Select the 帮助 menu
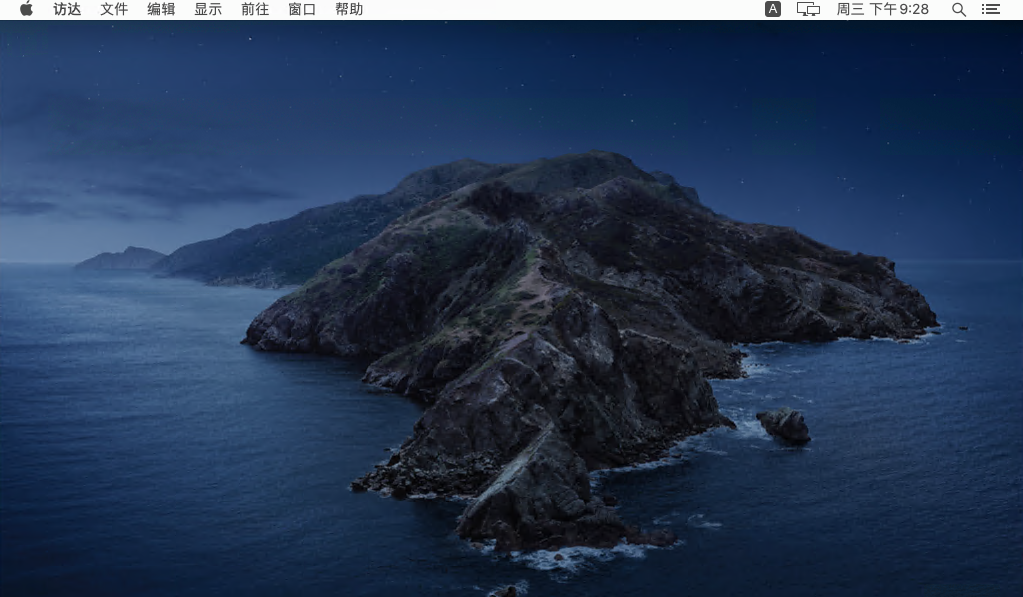The height and width of the screenshot is (597, 1023). 349,9
